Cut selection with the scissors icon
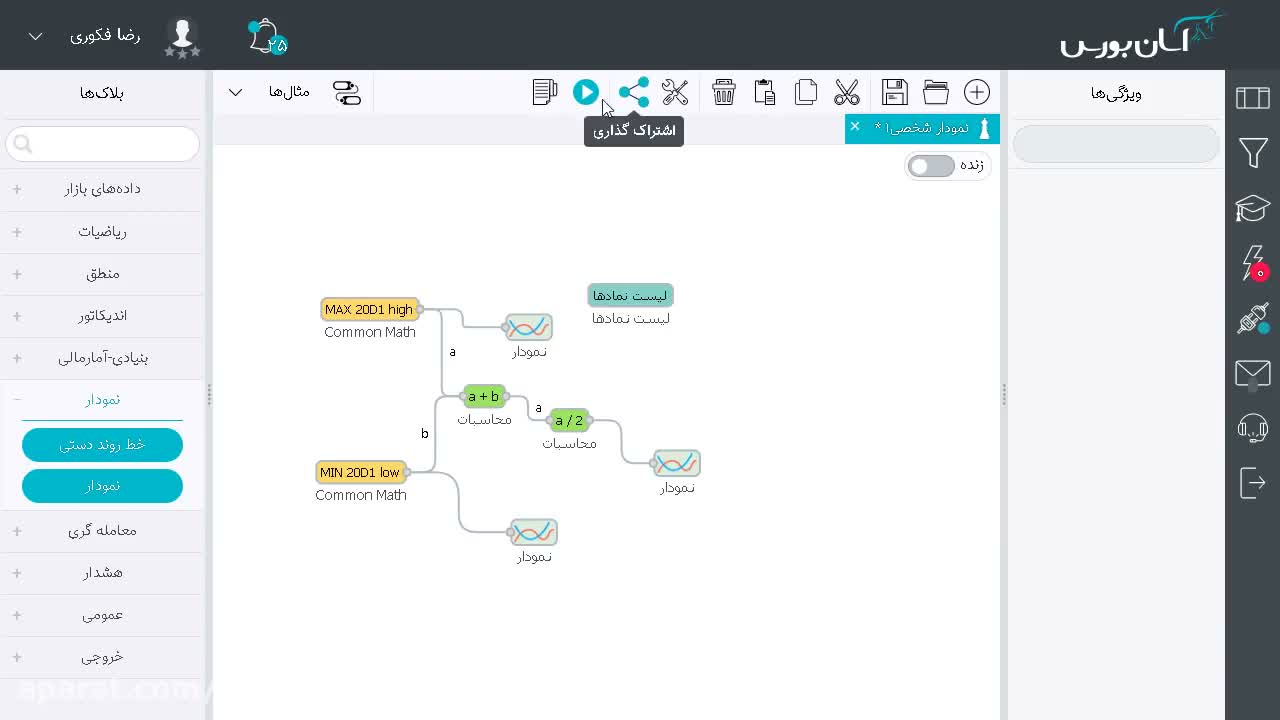Viewport: 1280px width, 720px height. [847, 92]
